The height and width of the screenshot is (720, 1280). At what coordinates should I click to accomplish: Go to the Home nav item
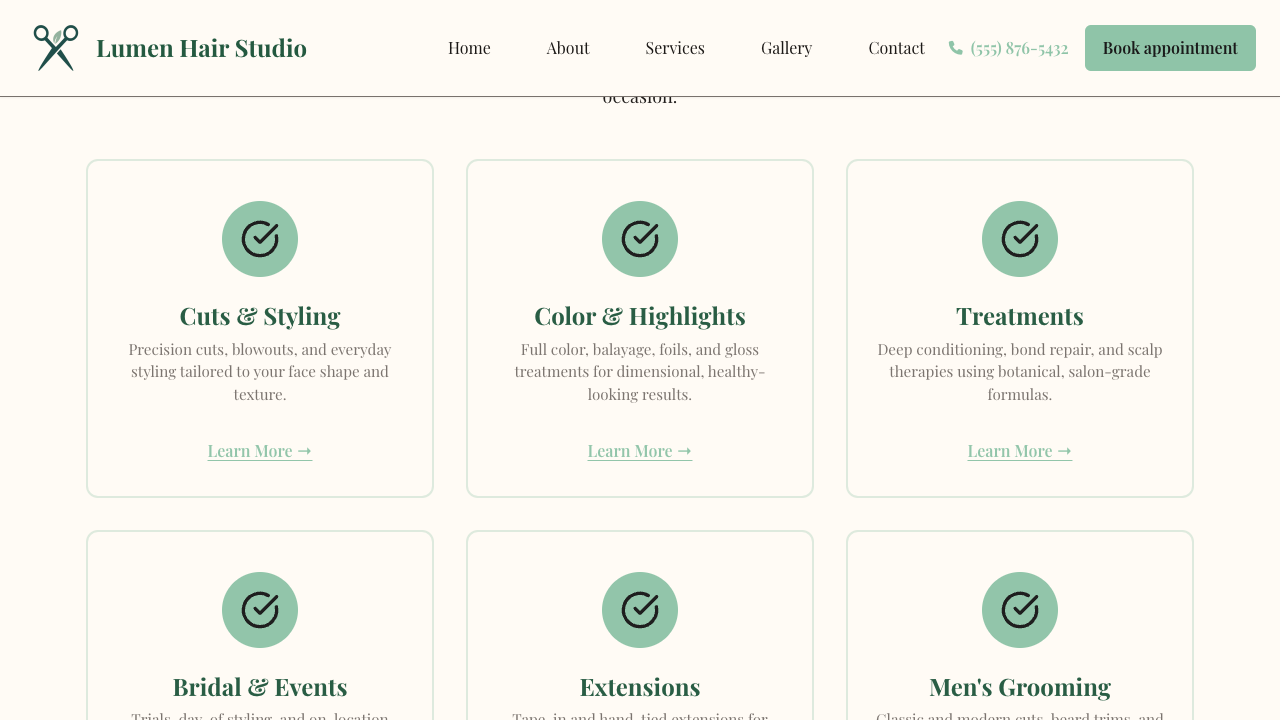(469, 48)
